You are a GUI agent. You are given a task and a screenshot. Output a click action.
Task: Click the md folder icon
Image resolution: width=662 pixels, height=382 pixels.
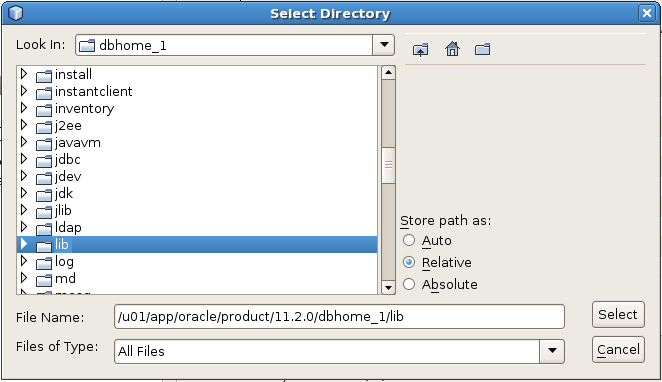coord(43,280)
